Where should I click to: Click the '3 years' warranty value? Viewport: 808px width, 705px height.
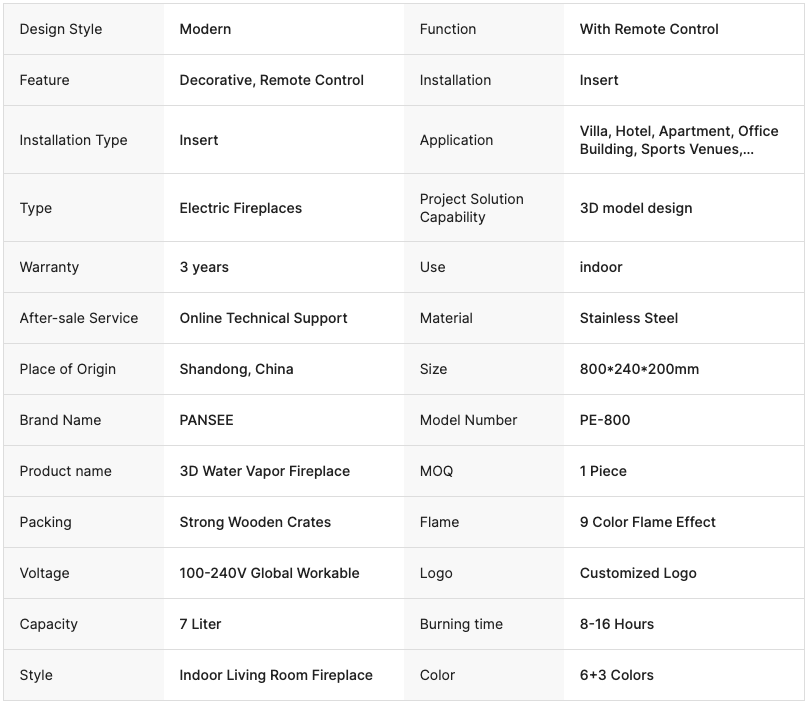(x=204, y=267)
